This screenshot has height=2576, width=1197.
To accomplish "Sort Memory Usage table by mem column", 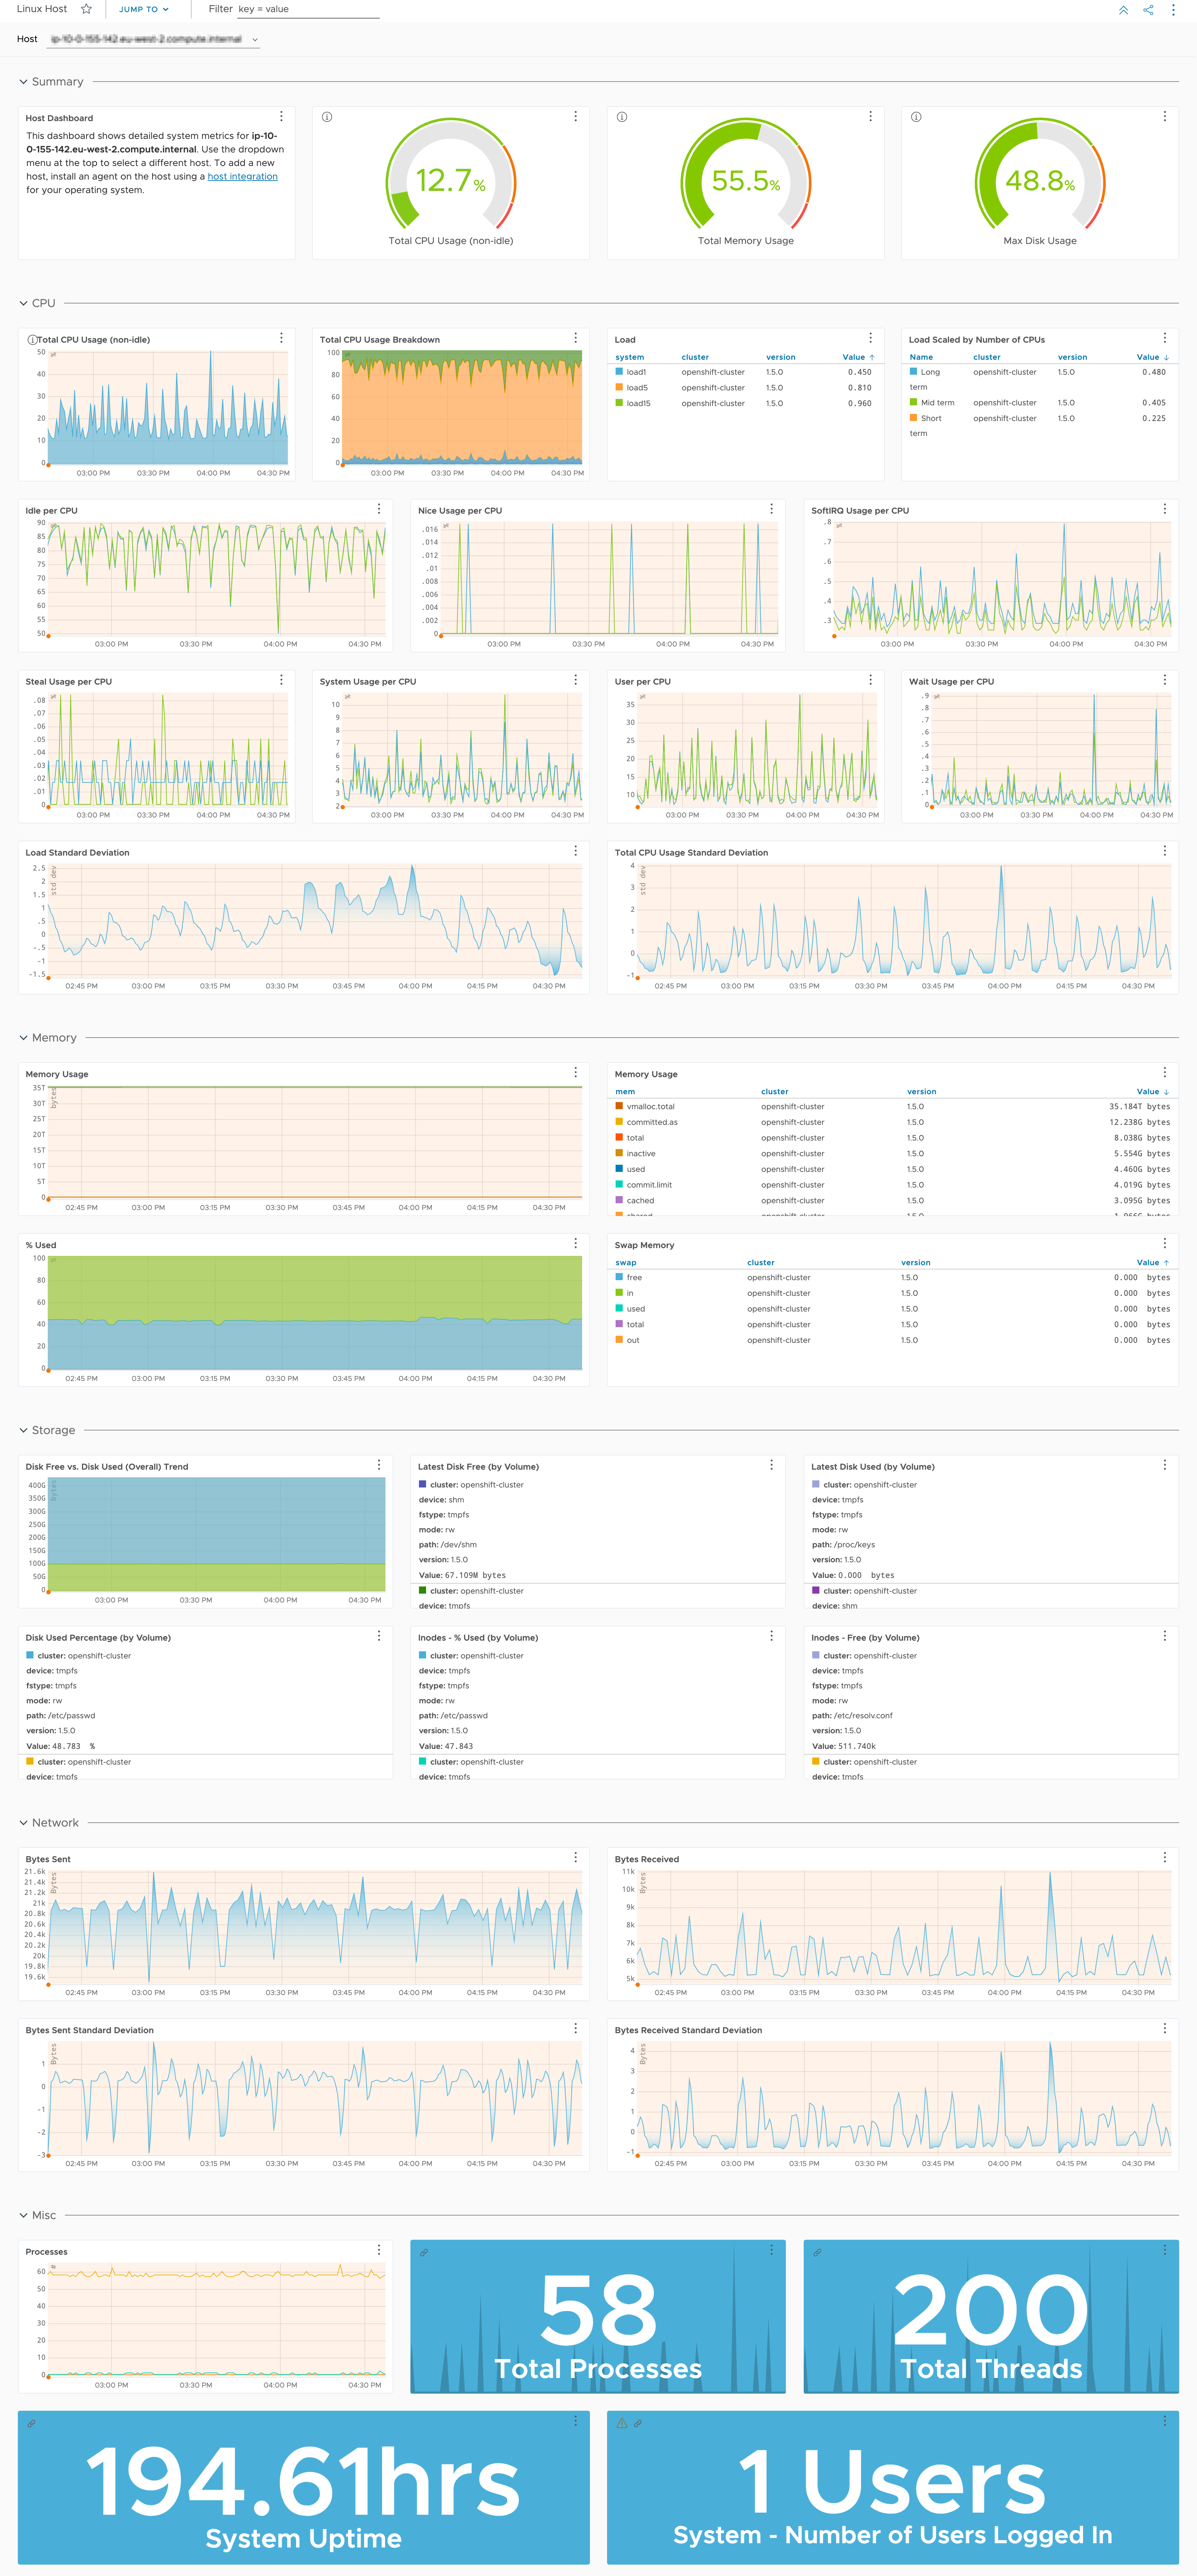I will 625,1092.
